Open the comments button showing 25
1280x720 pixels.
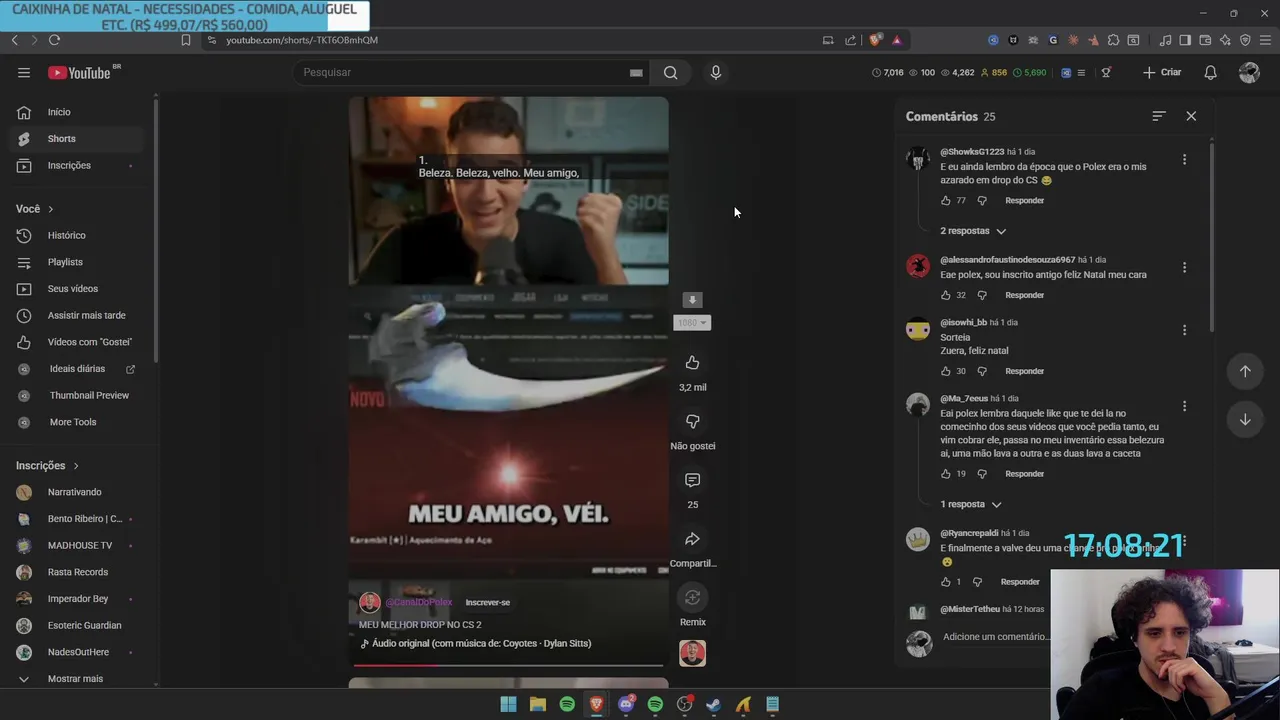692,481
